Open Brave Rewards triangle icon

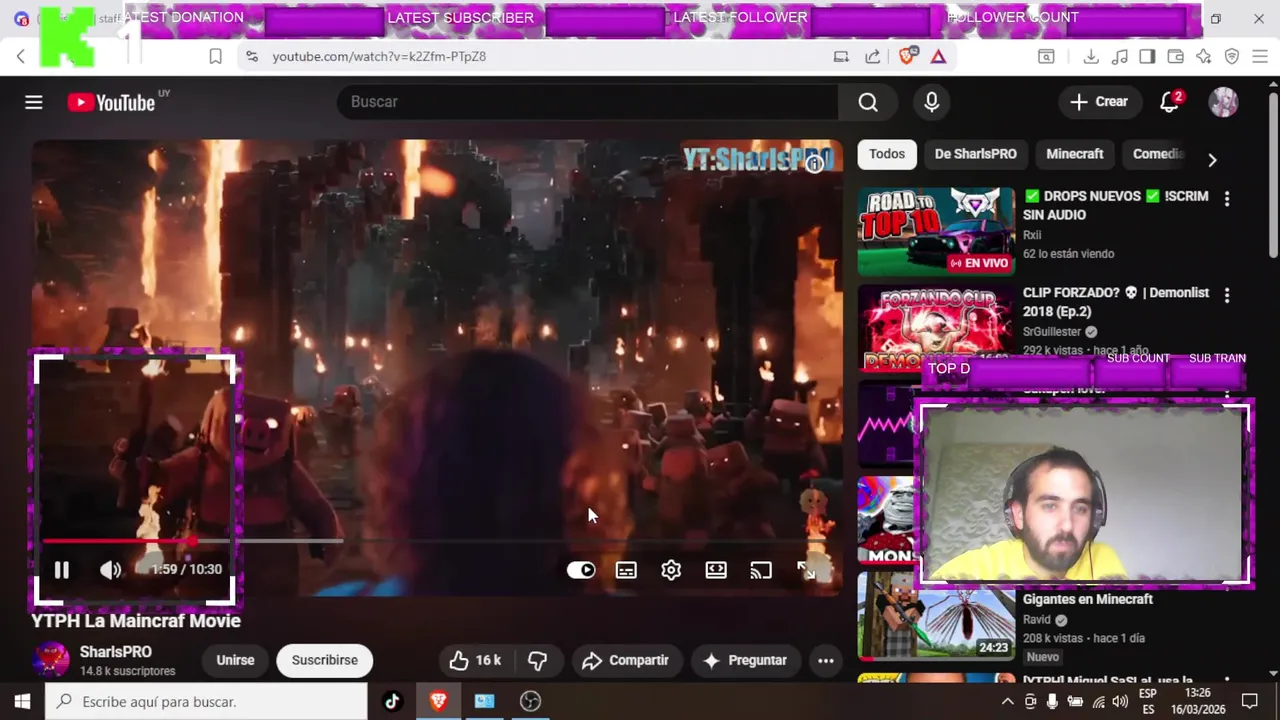938,57
